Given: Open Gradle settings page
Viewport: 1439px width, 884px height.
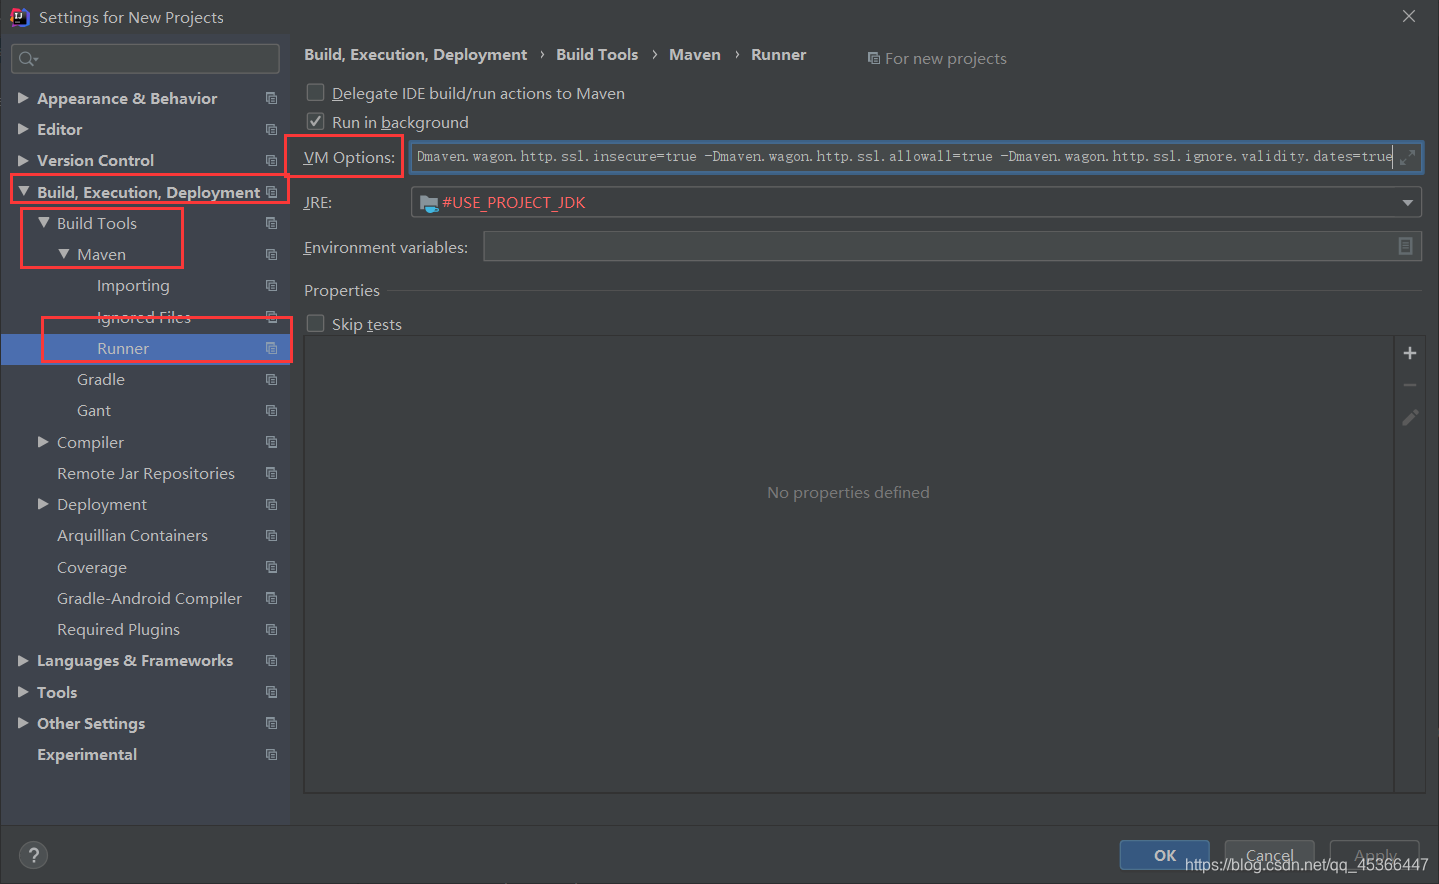Looking at the screenshot, I should [x=101, y=380].
